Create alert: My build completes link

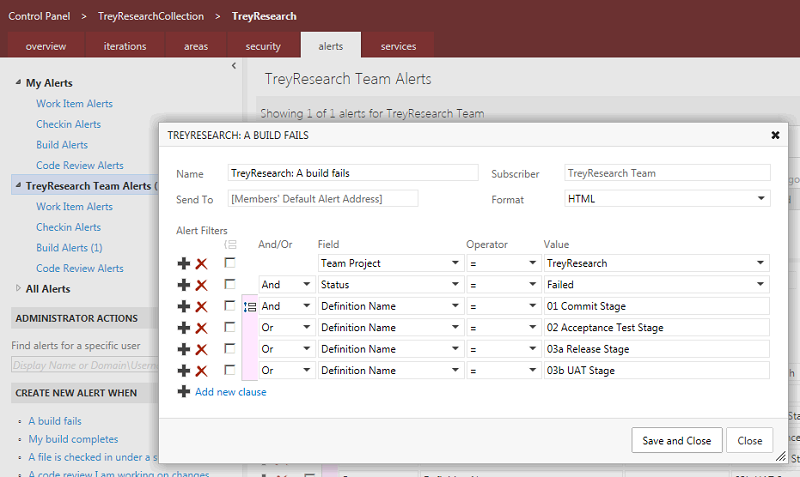tap(73, 439)
